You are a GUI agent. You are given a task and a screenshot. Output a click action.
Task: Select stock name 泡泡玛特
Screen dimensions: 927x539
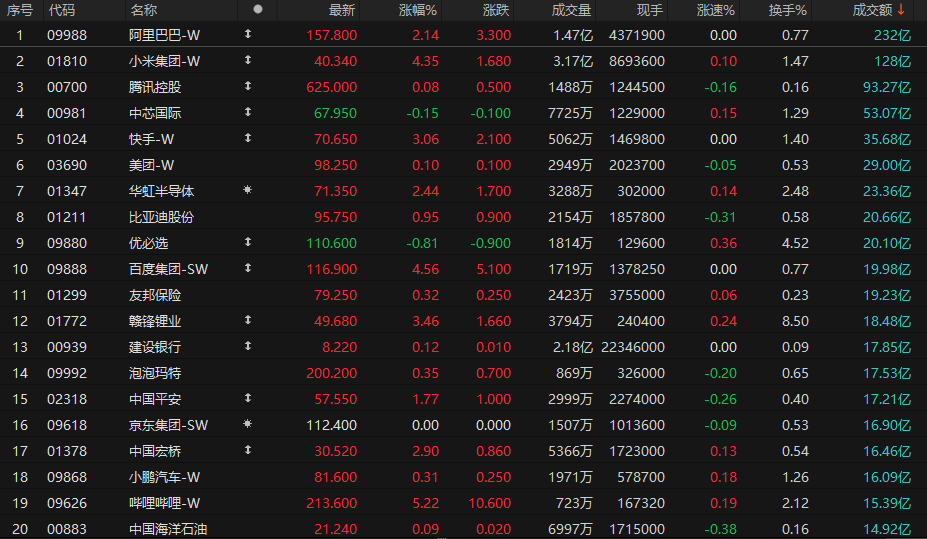(x=155, y=374)
